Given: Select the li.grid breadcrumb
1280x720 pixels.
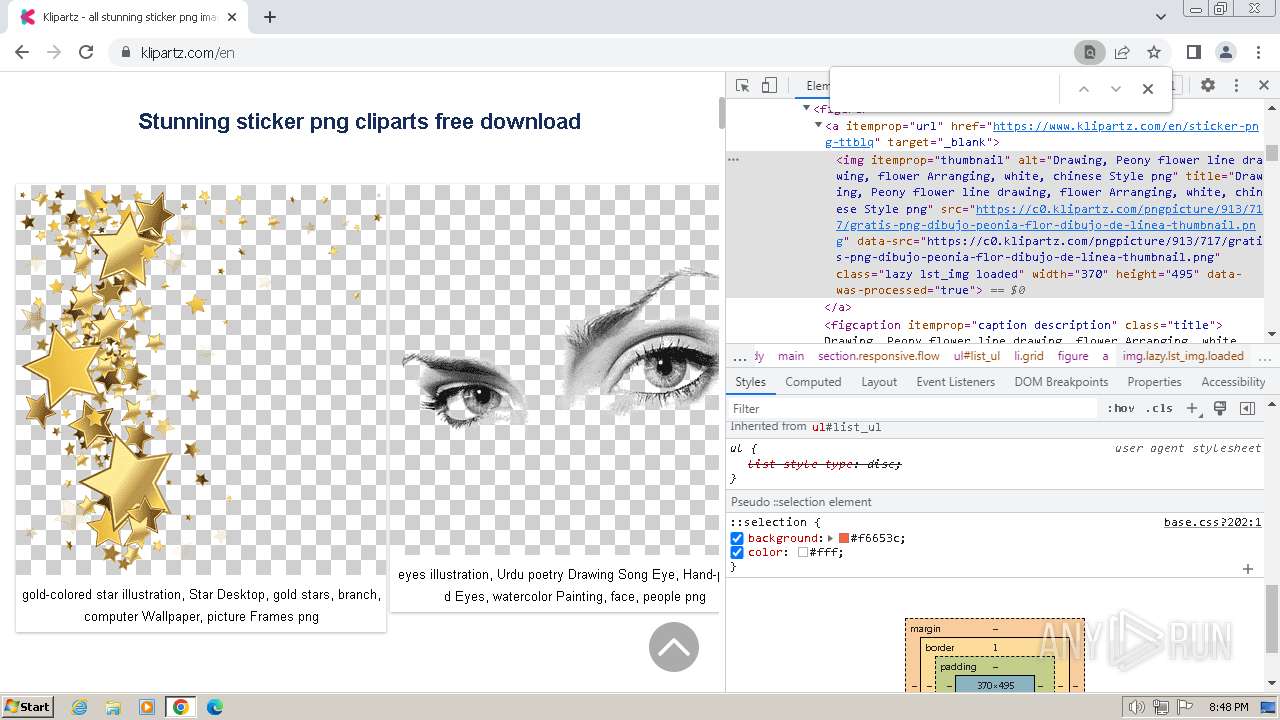Looking at the screenshot, I should (1028, 356).
